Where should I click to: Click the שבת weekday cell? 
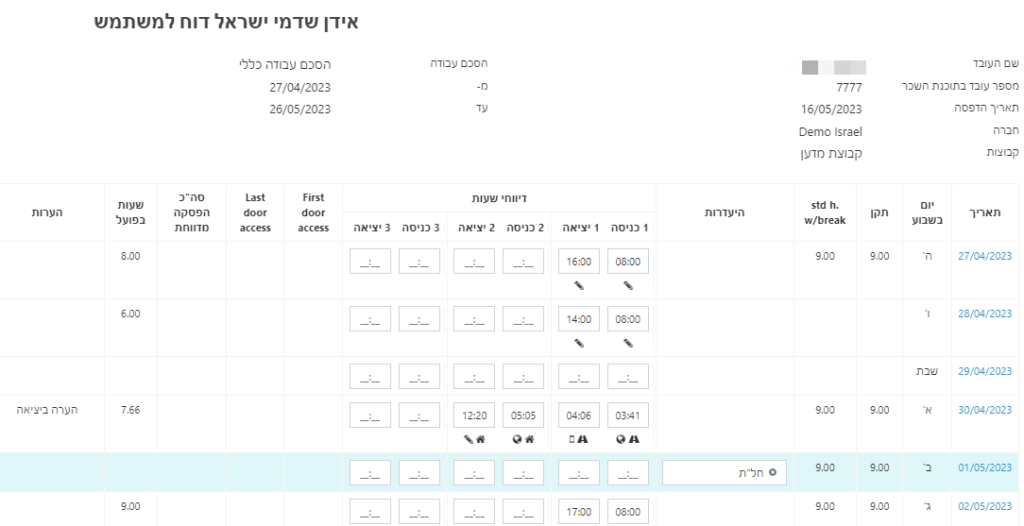tap(927, 371)
